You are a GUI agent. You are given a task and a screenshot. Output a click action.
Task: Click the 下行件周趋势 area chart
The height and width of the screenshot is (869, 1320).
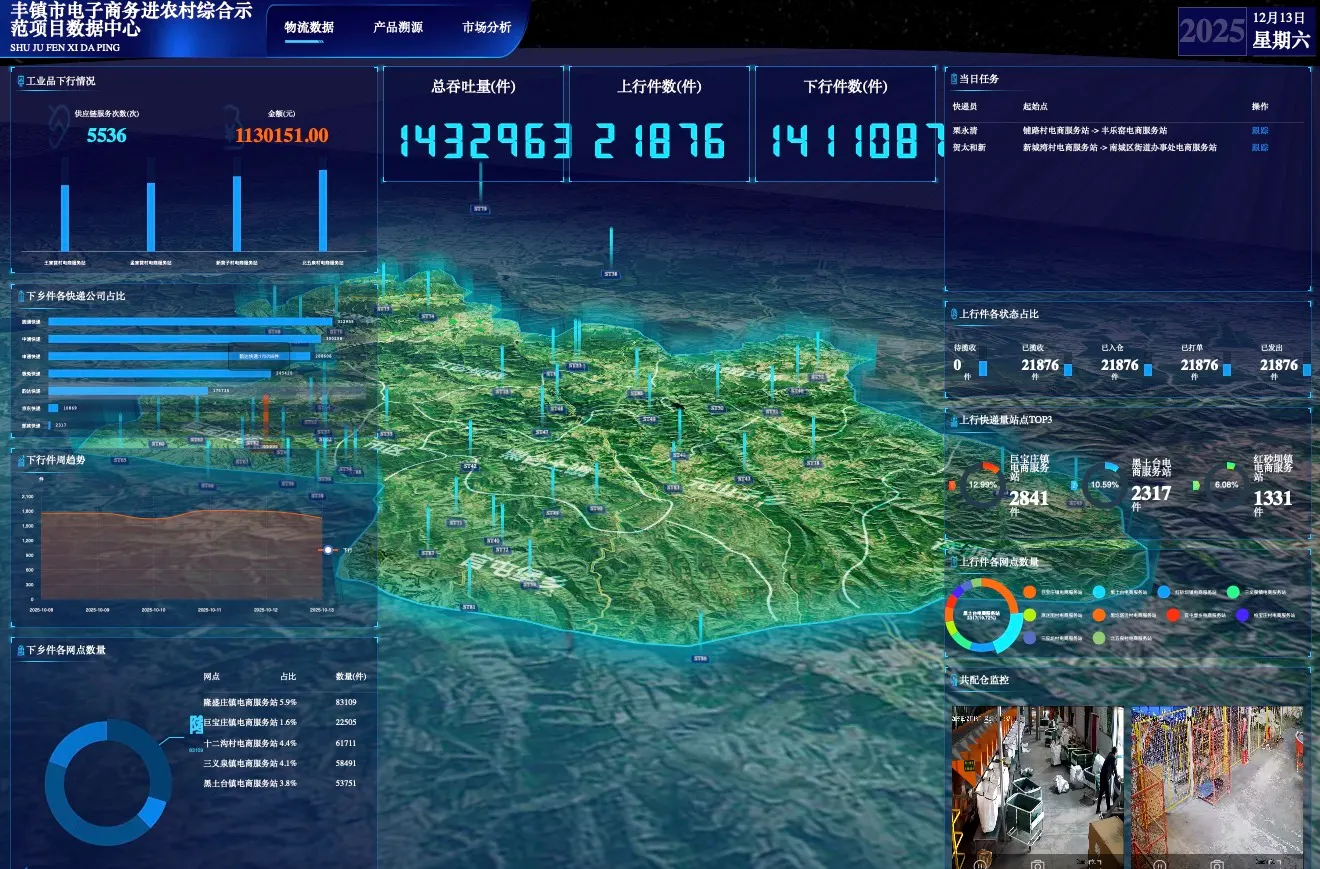[180, 555]
